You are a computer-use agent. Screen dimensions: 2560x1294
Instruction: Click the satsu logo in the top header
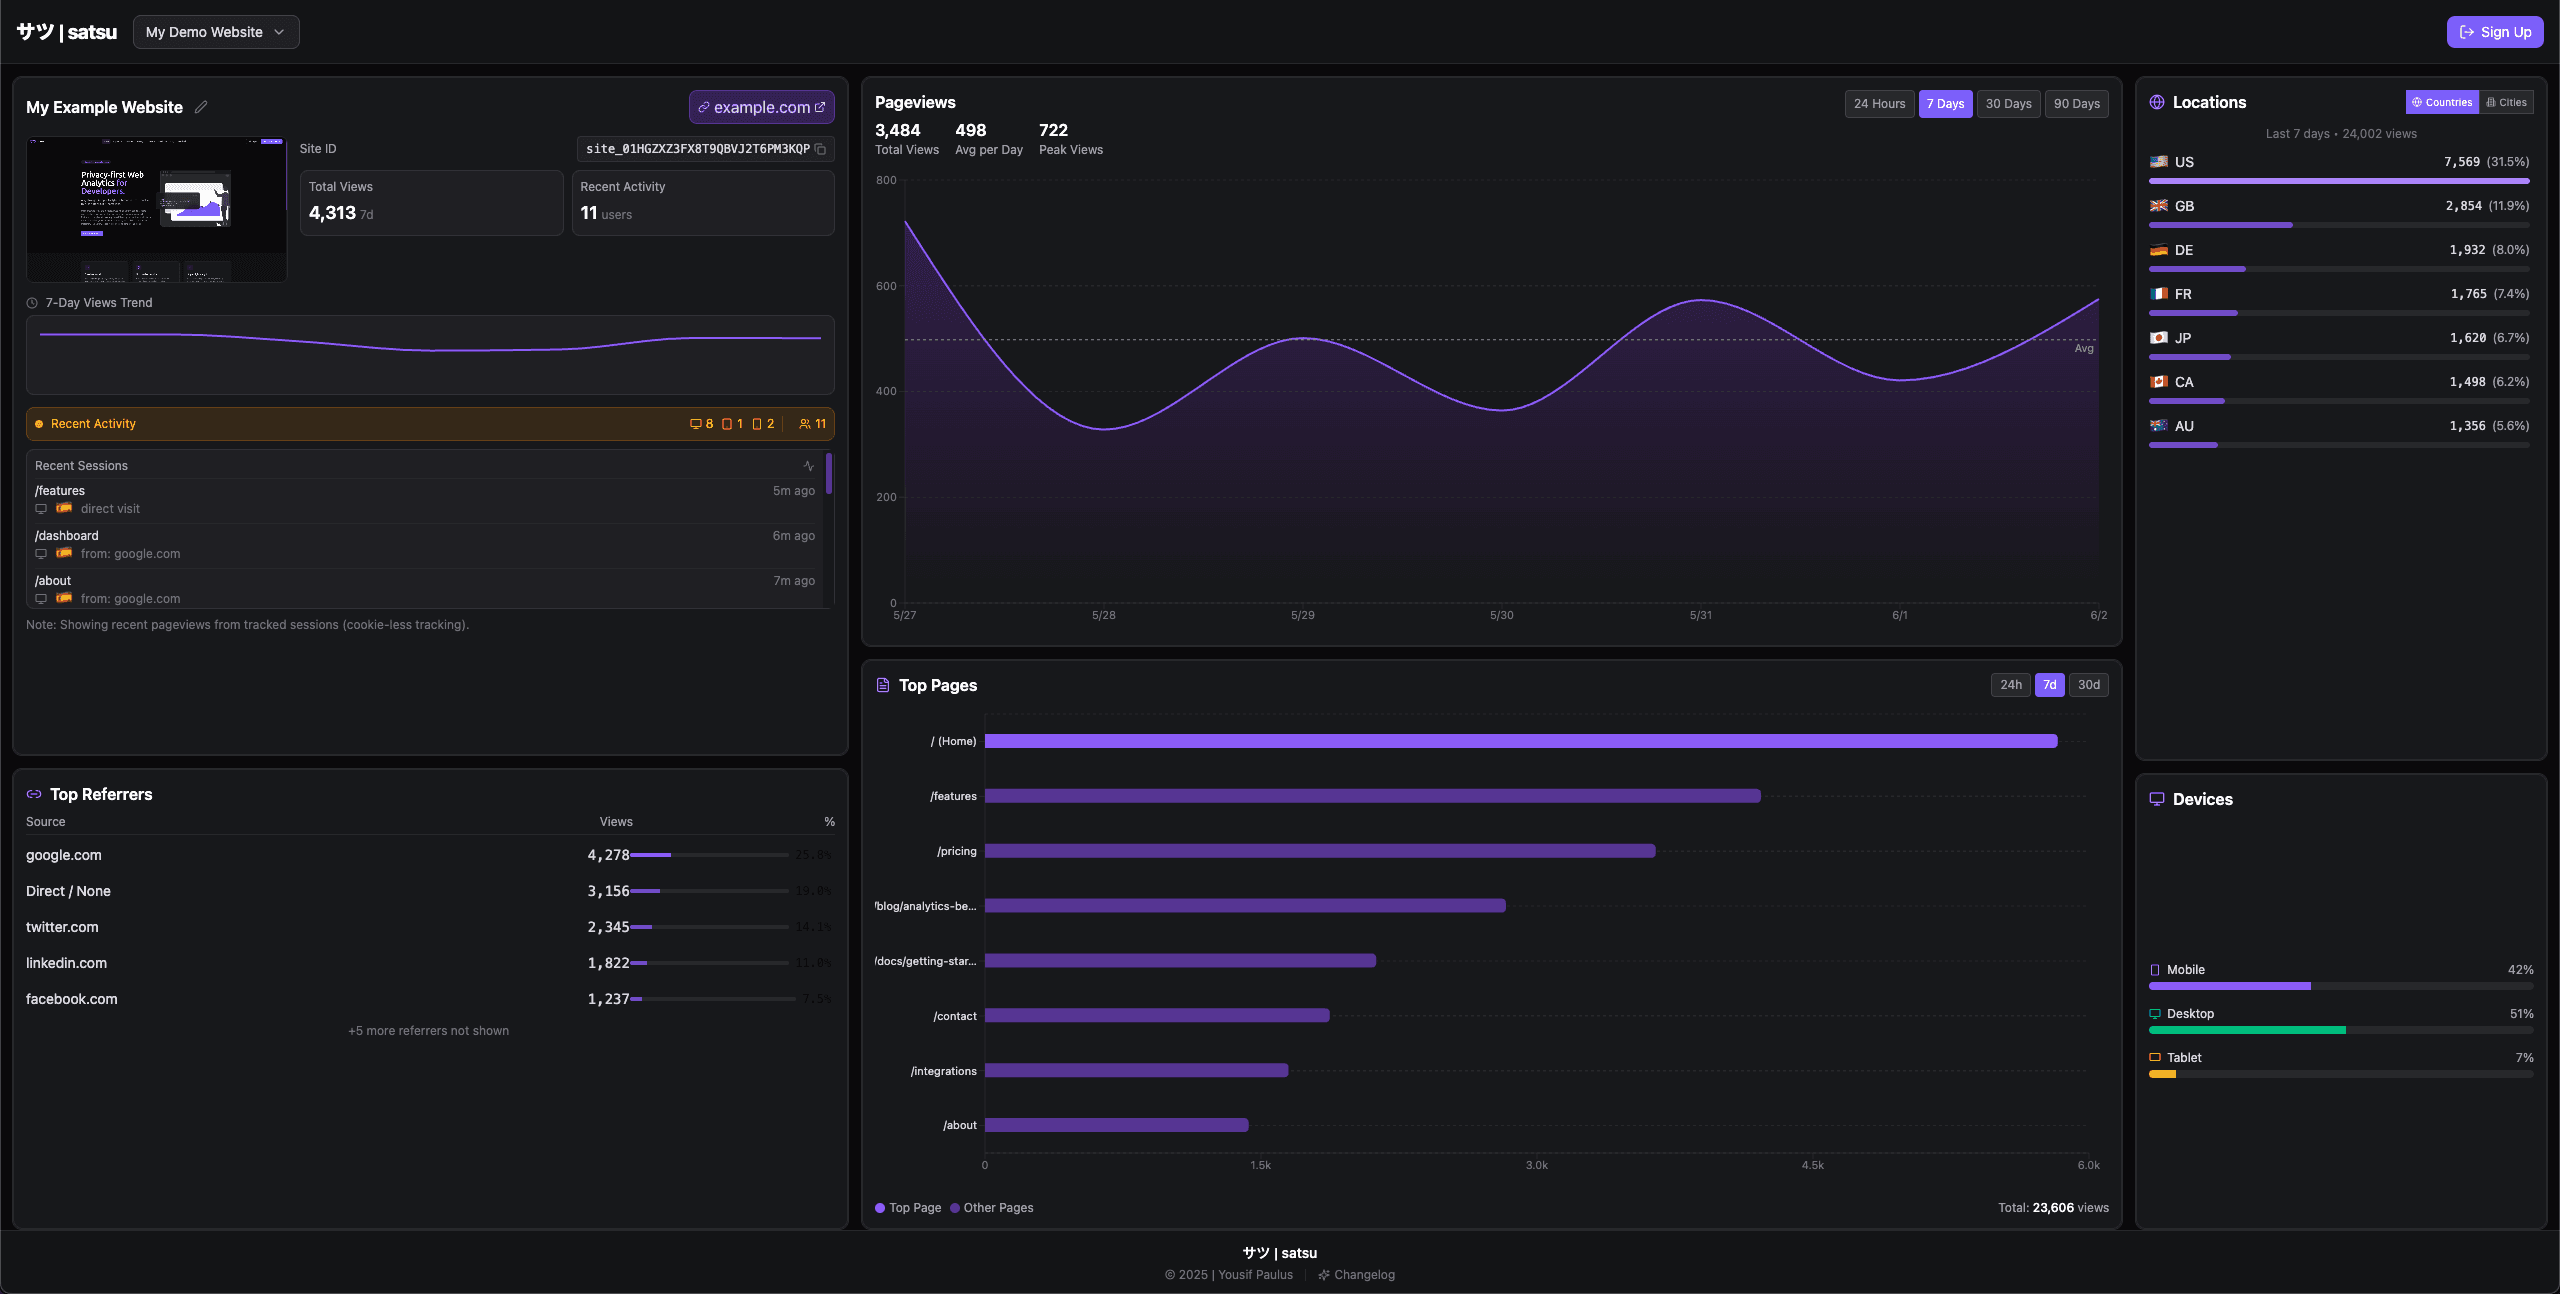[x=66, y=32]
